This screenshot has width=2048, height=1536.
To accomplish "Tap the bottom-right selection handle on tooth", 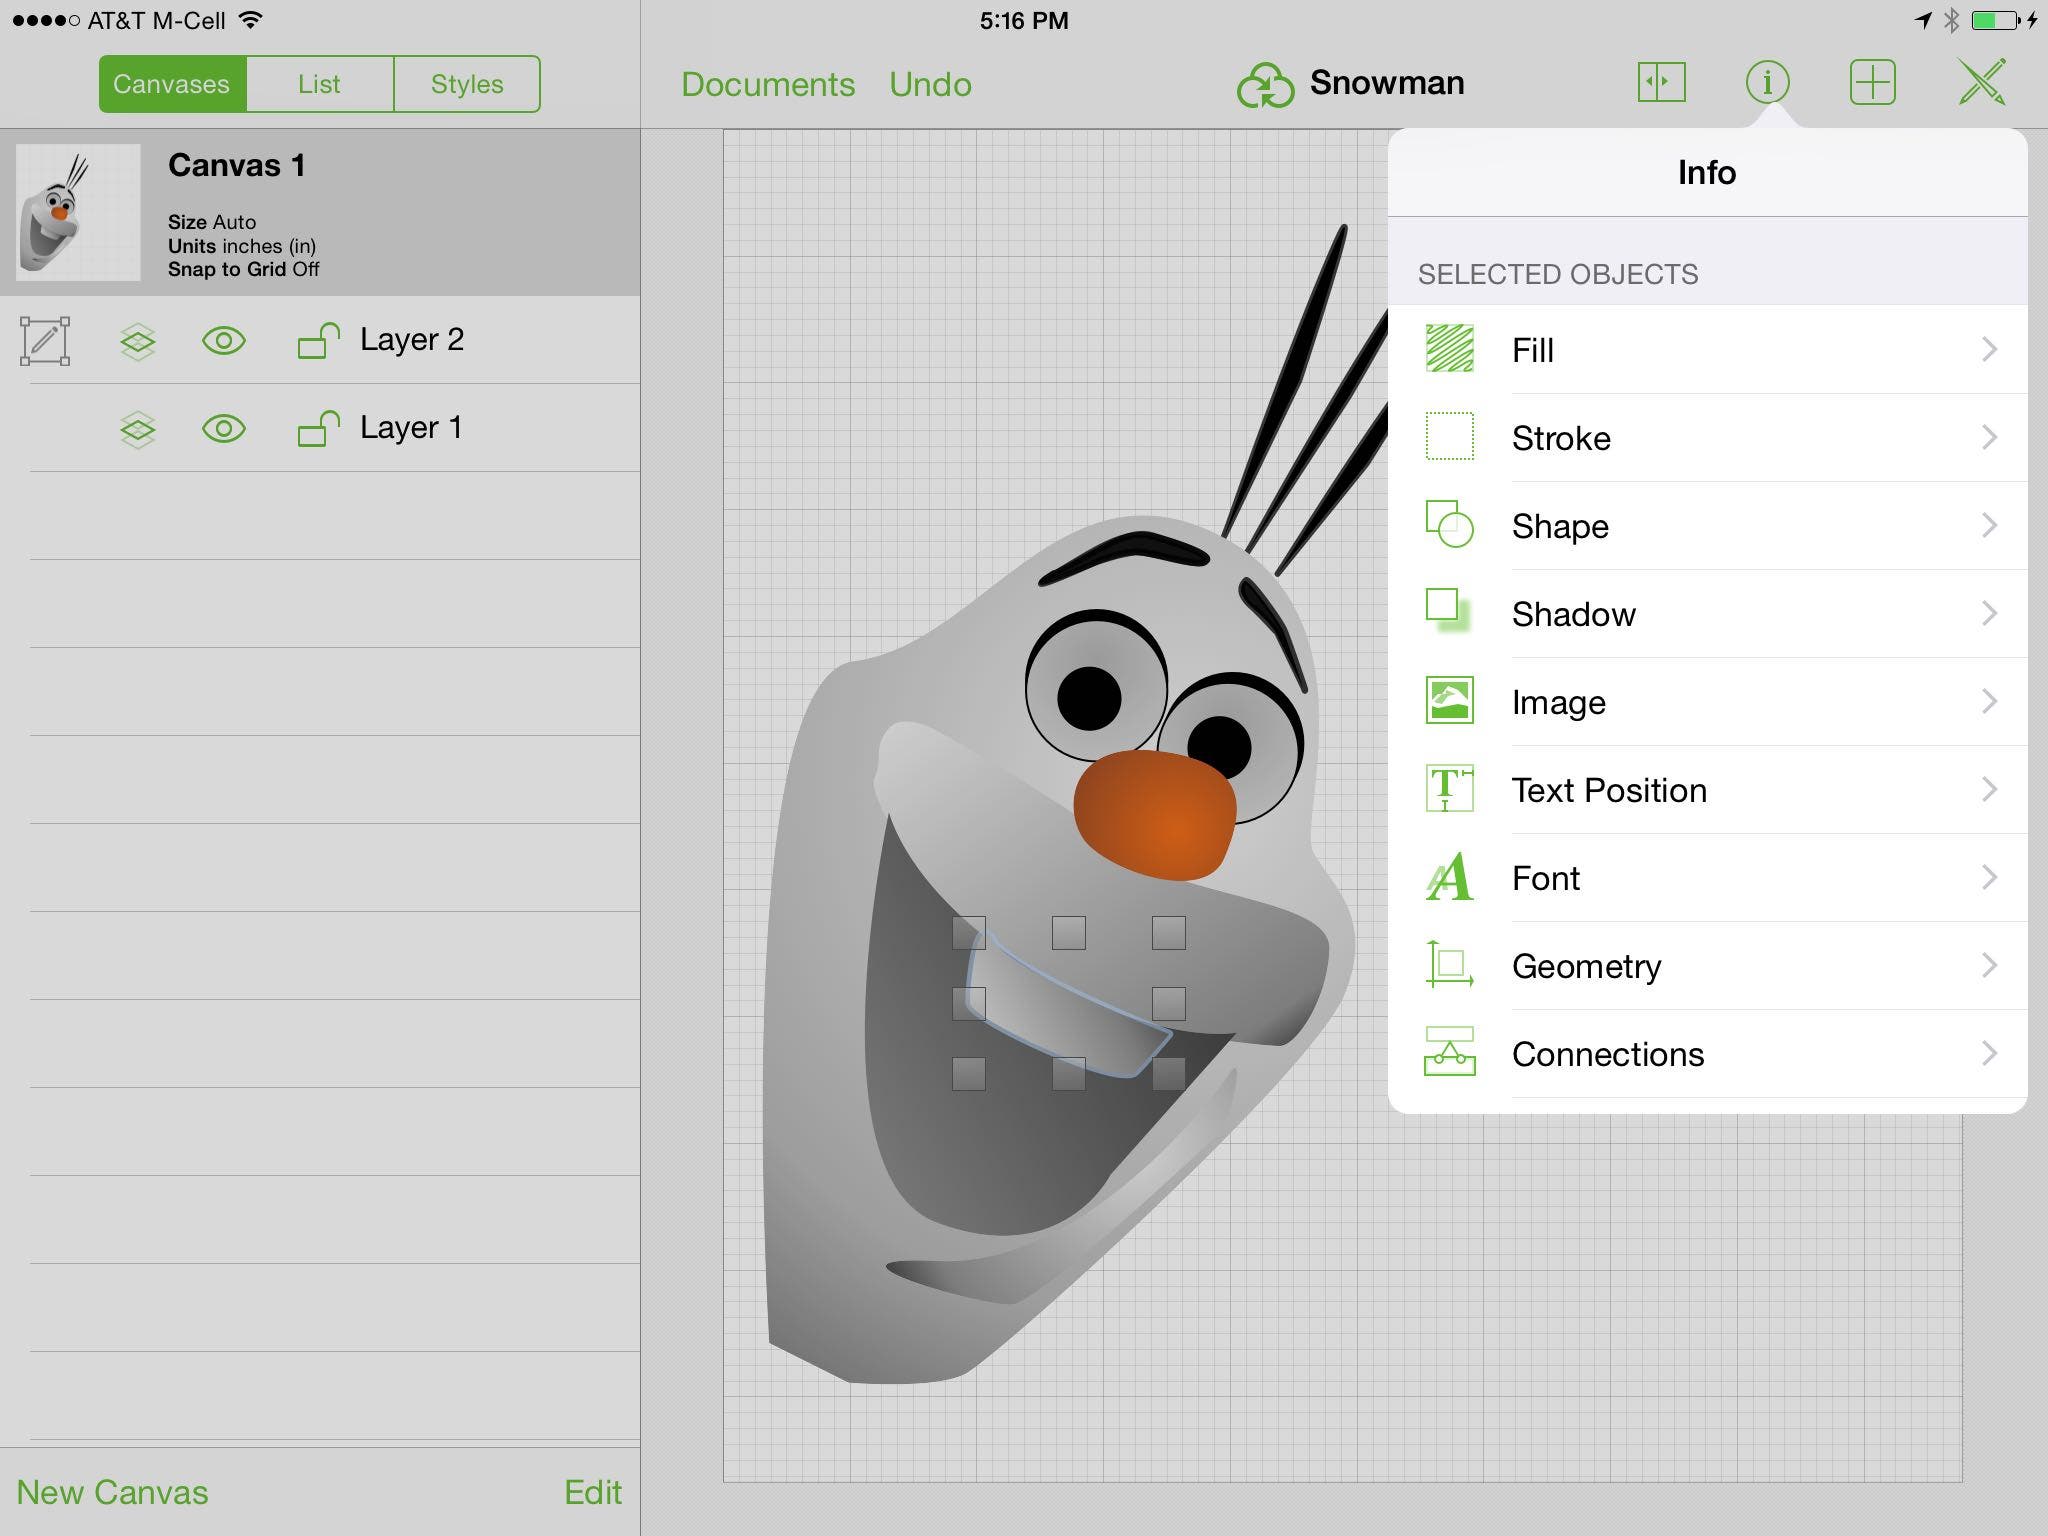I will point(1168,1073).
